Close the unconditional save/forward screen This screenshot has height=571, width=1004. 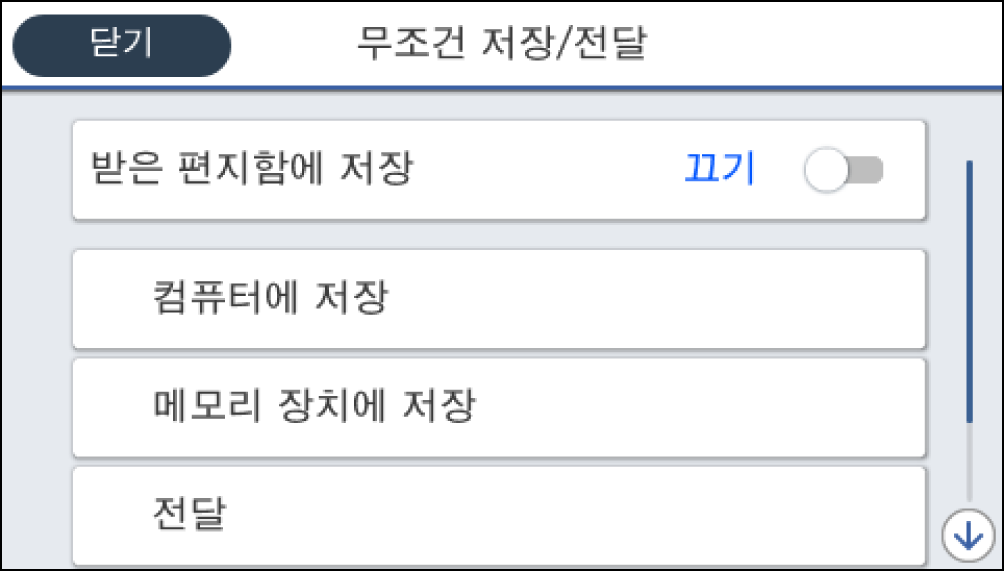(x=122, y=46)
